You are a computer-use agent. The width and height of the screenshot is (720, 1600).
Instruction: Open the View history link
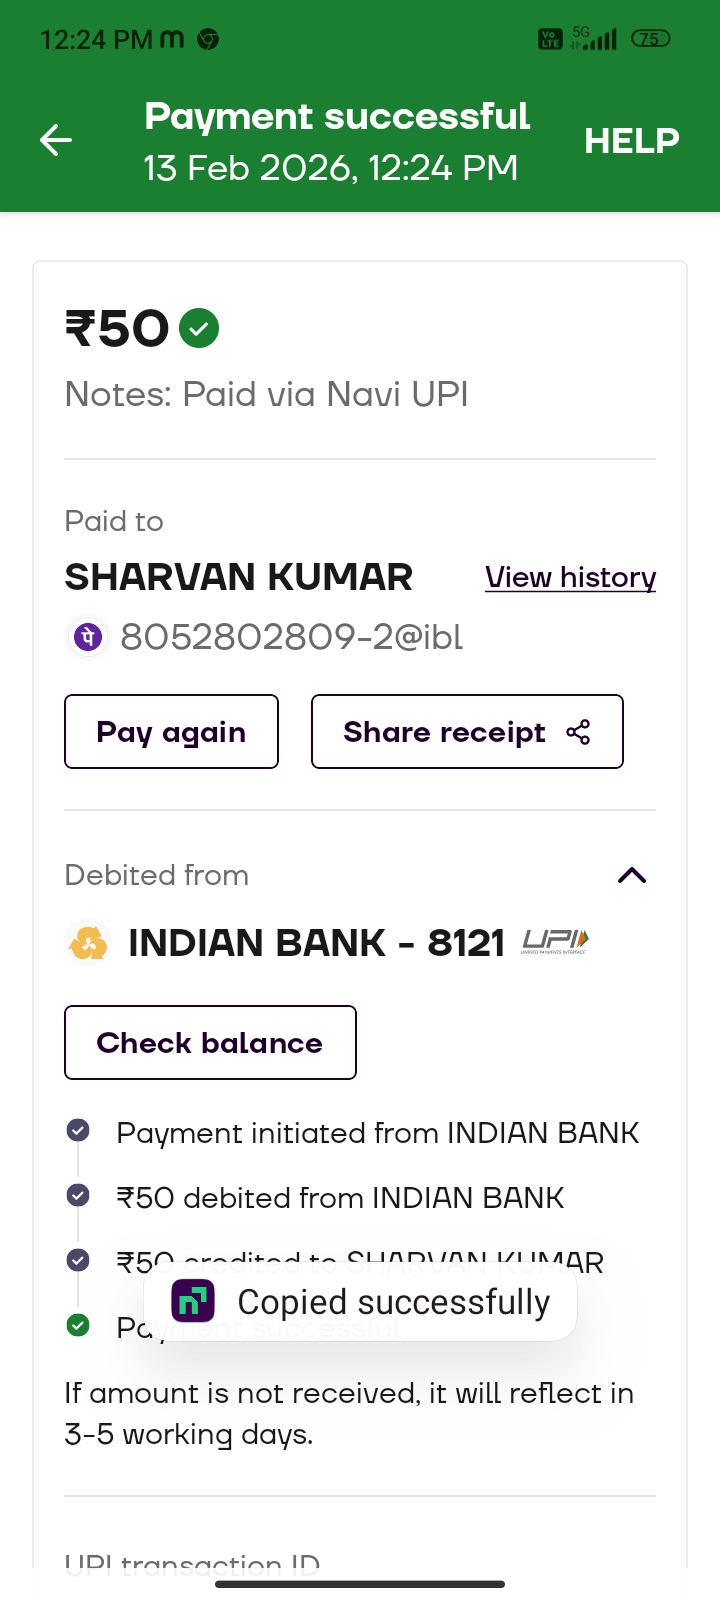click(570, 578)
